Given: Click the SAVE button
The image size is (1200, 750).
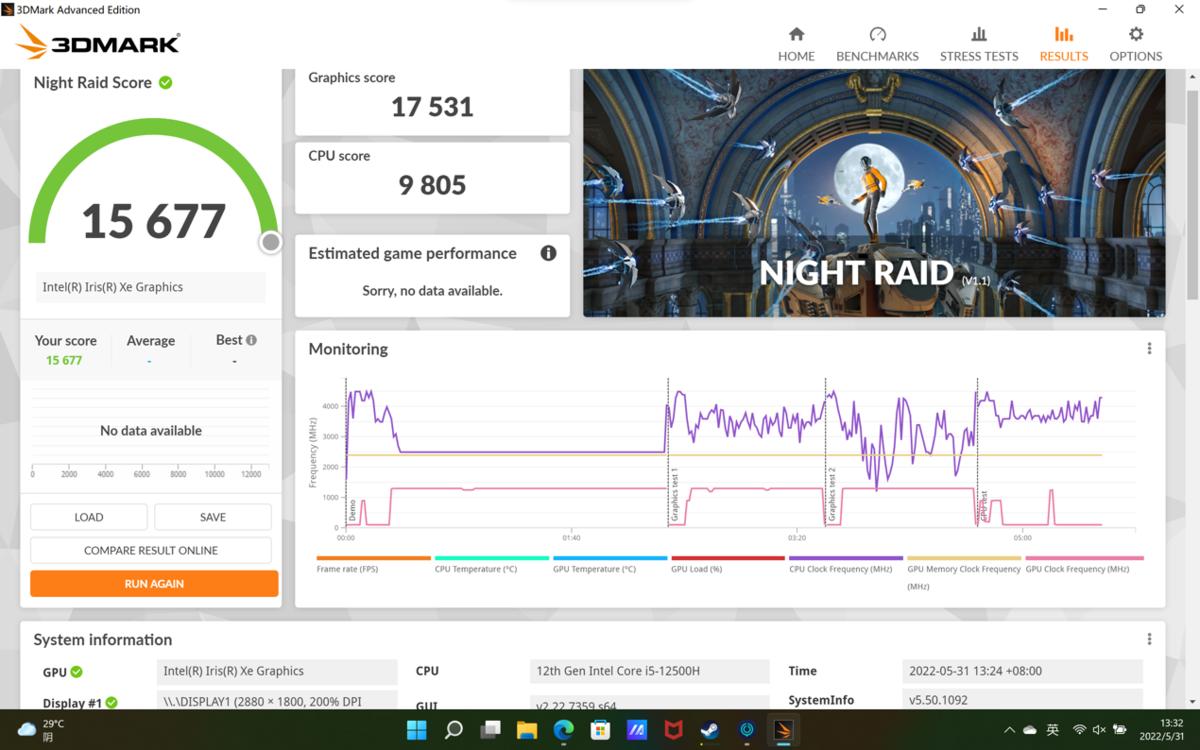Looking at the screenshot, I should click(213, 517).
